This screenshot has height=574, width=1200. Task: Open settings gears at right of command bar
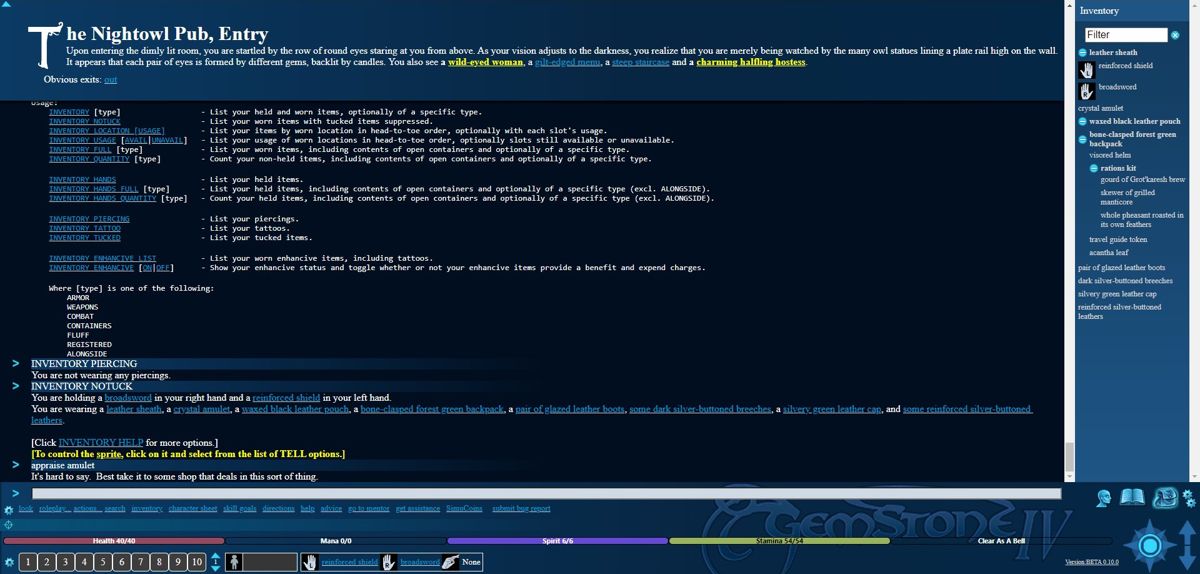[1189, 498]
